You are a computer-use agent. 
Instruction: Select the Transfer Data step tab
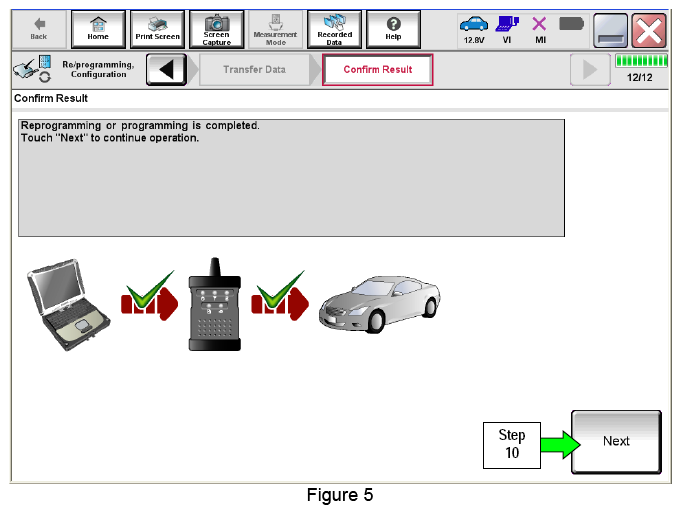click(x=254, y=70)
